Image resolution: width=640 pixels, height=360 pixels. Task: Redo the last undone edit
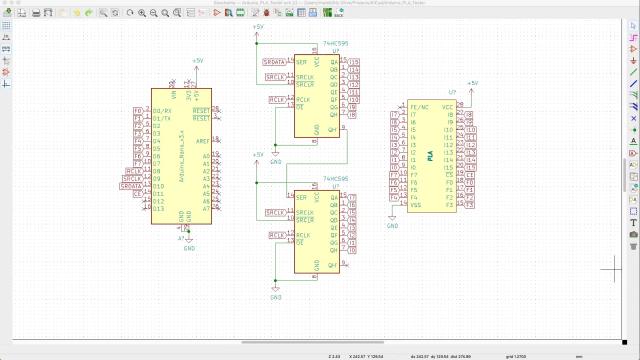(x=89, y=13)
